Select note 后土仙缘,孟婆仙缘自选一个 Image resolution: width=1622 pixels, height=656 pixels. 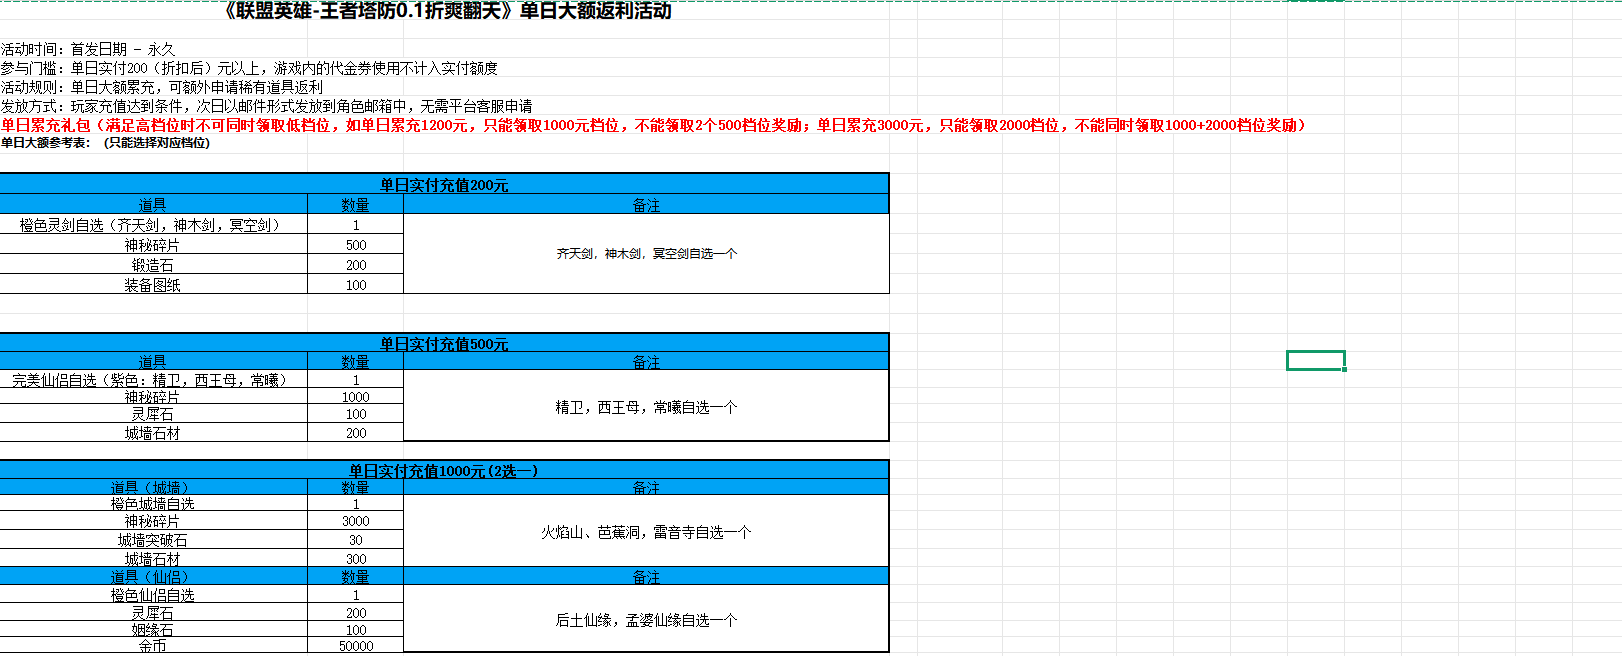point(646,620)
